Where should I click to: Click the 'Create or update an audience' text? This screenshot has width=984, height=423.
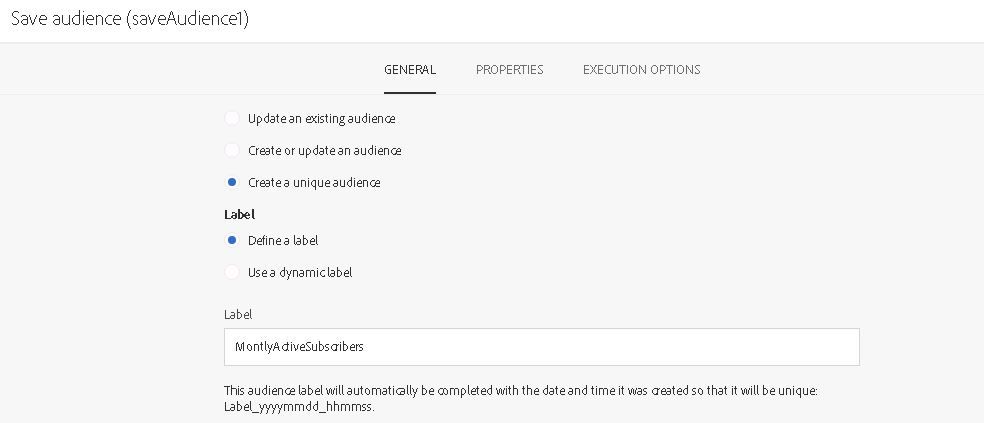325,151
